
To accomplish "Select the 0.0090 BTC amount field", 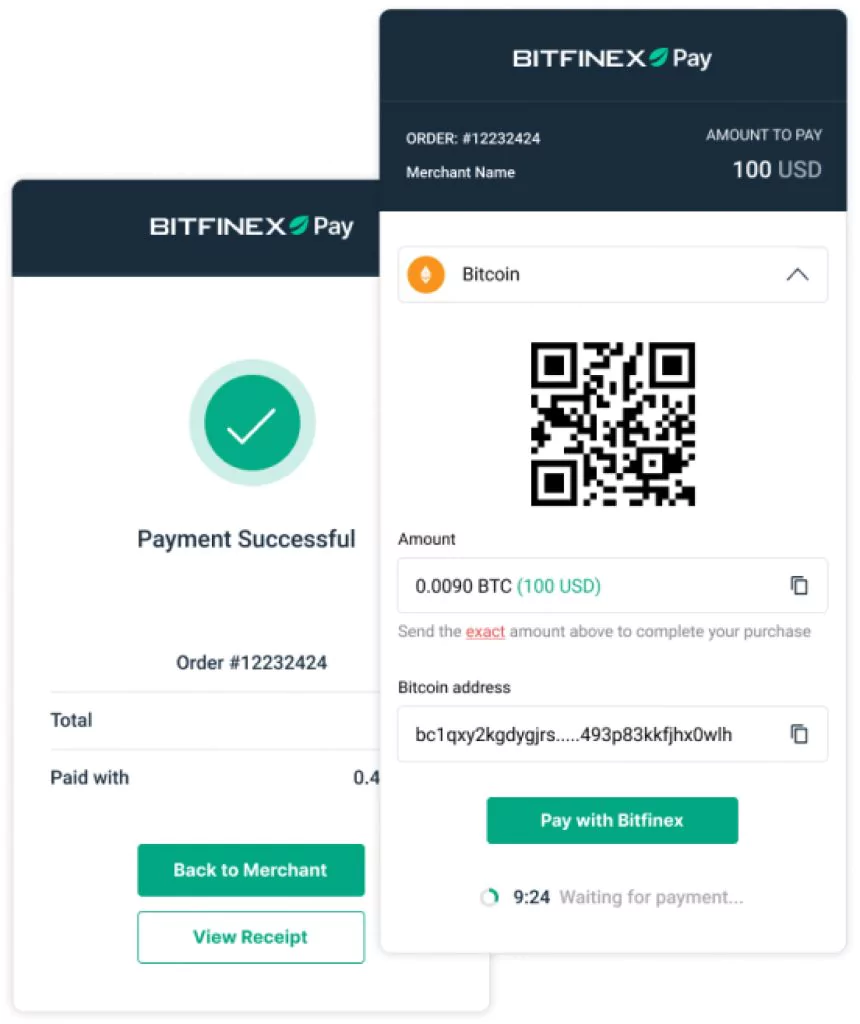I will (613, 585).
